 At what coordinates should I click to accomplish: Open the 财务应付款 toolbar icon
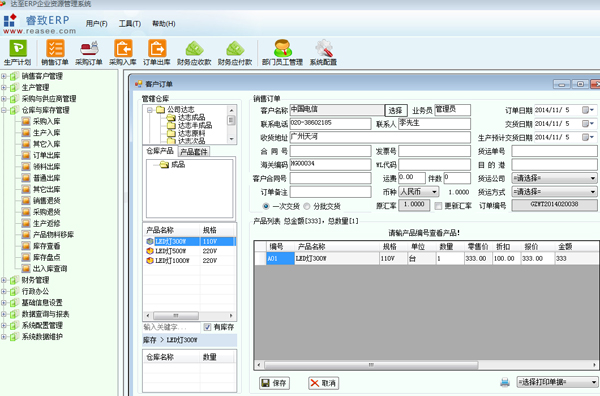pos(235,52)
